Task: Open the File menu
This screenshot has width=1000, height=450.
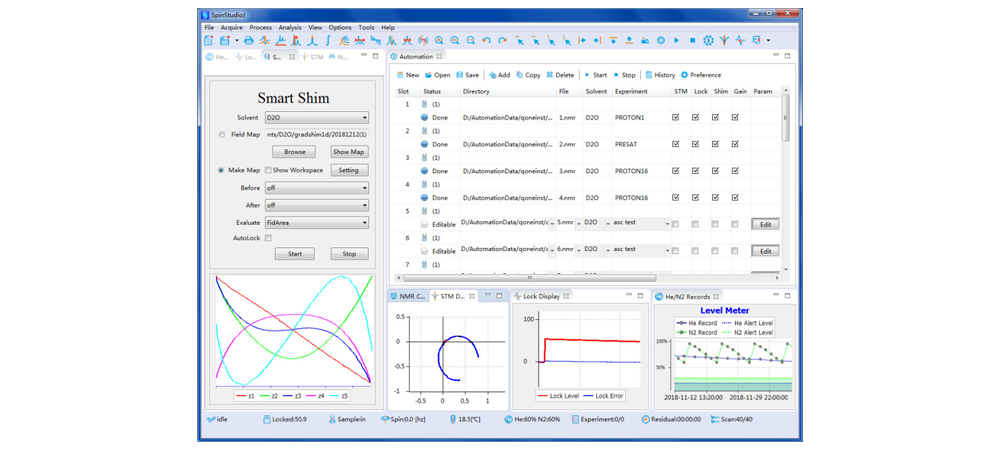Action: coord(209,27)
